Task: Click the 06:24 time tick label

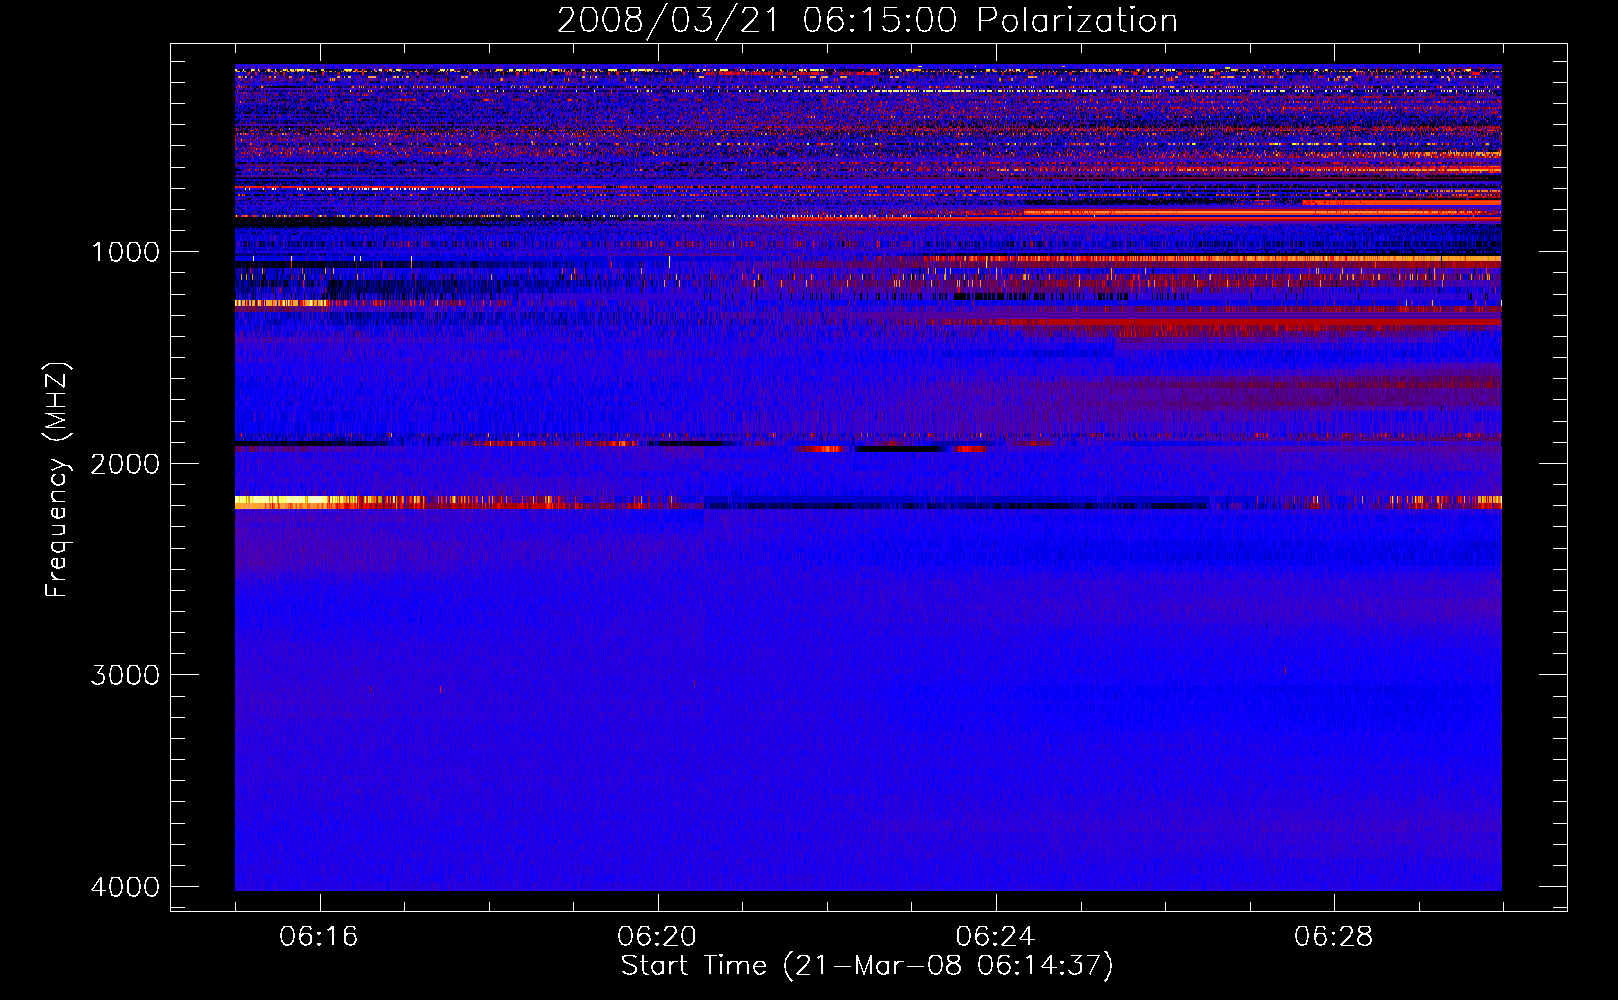Action: click(995, 937)
